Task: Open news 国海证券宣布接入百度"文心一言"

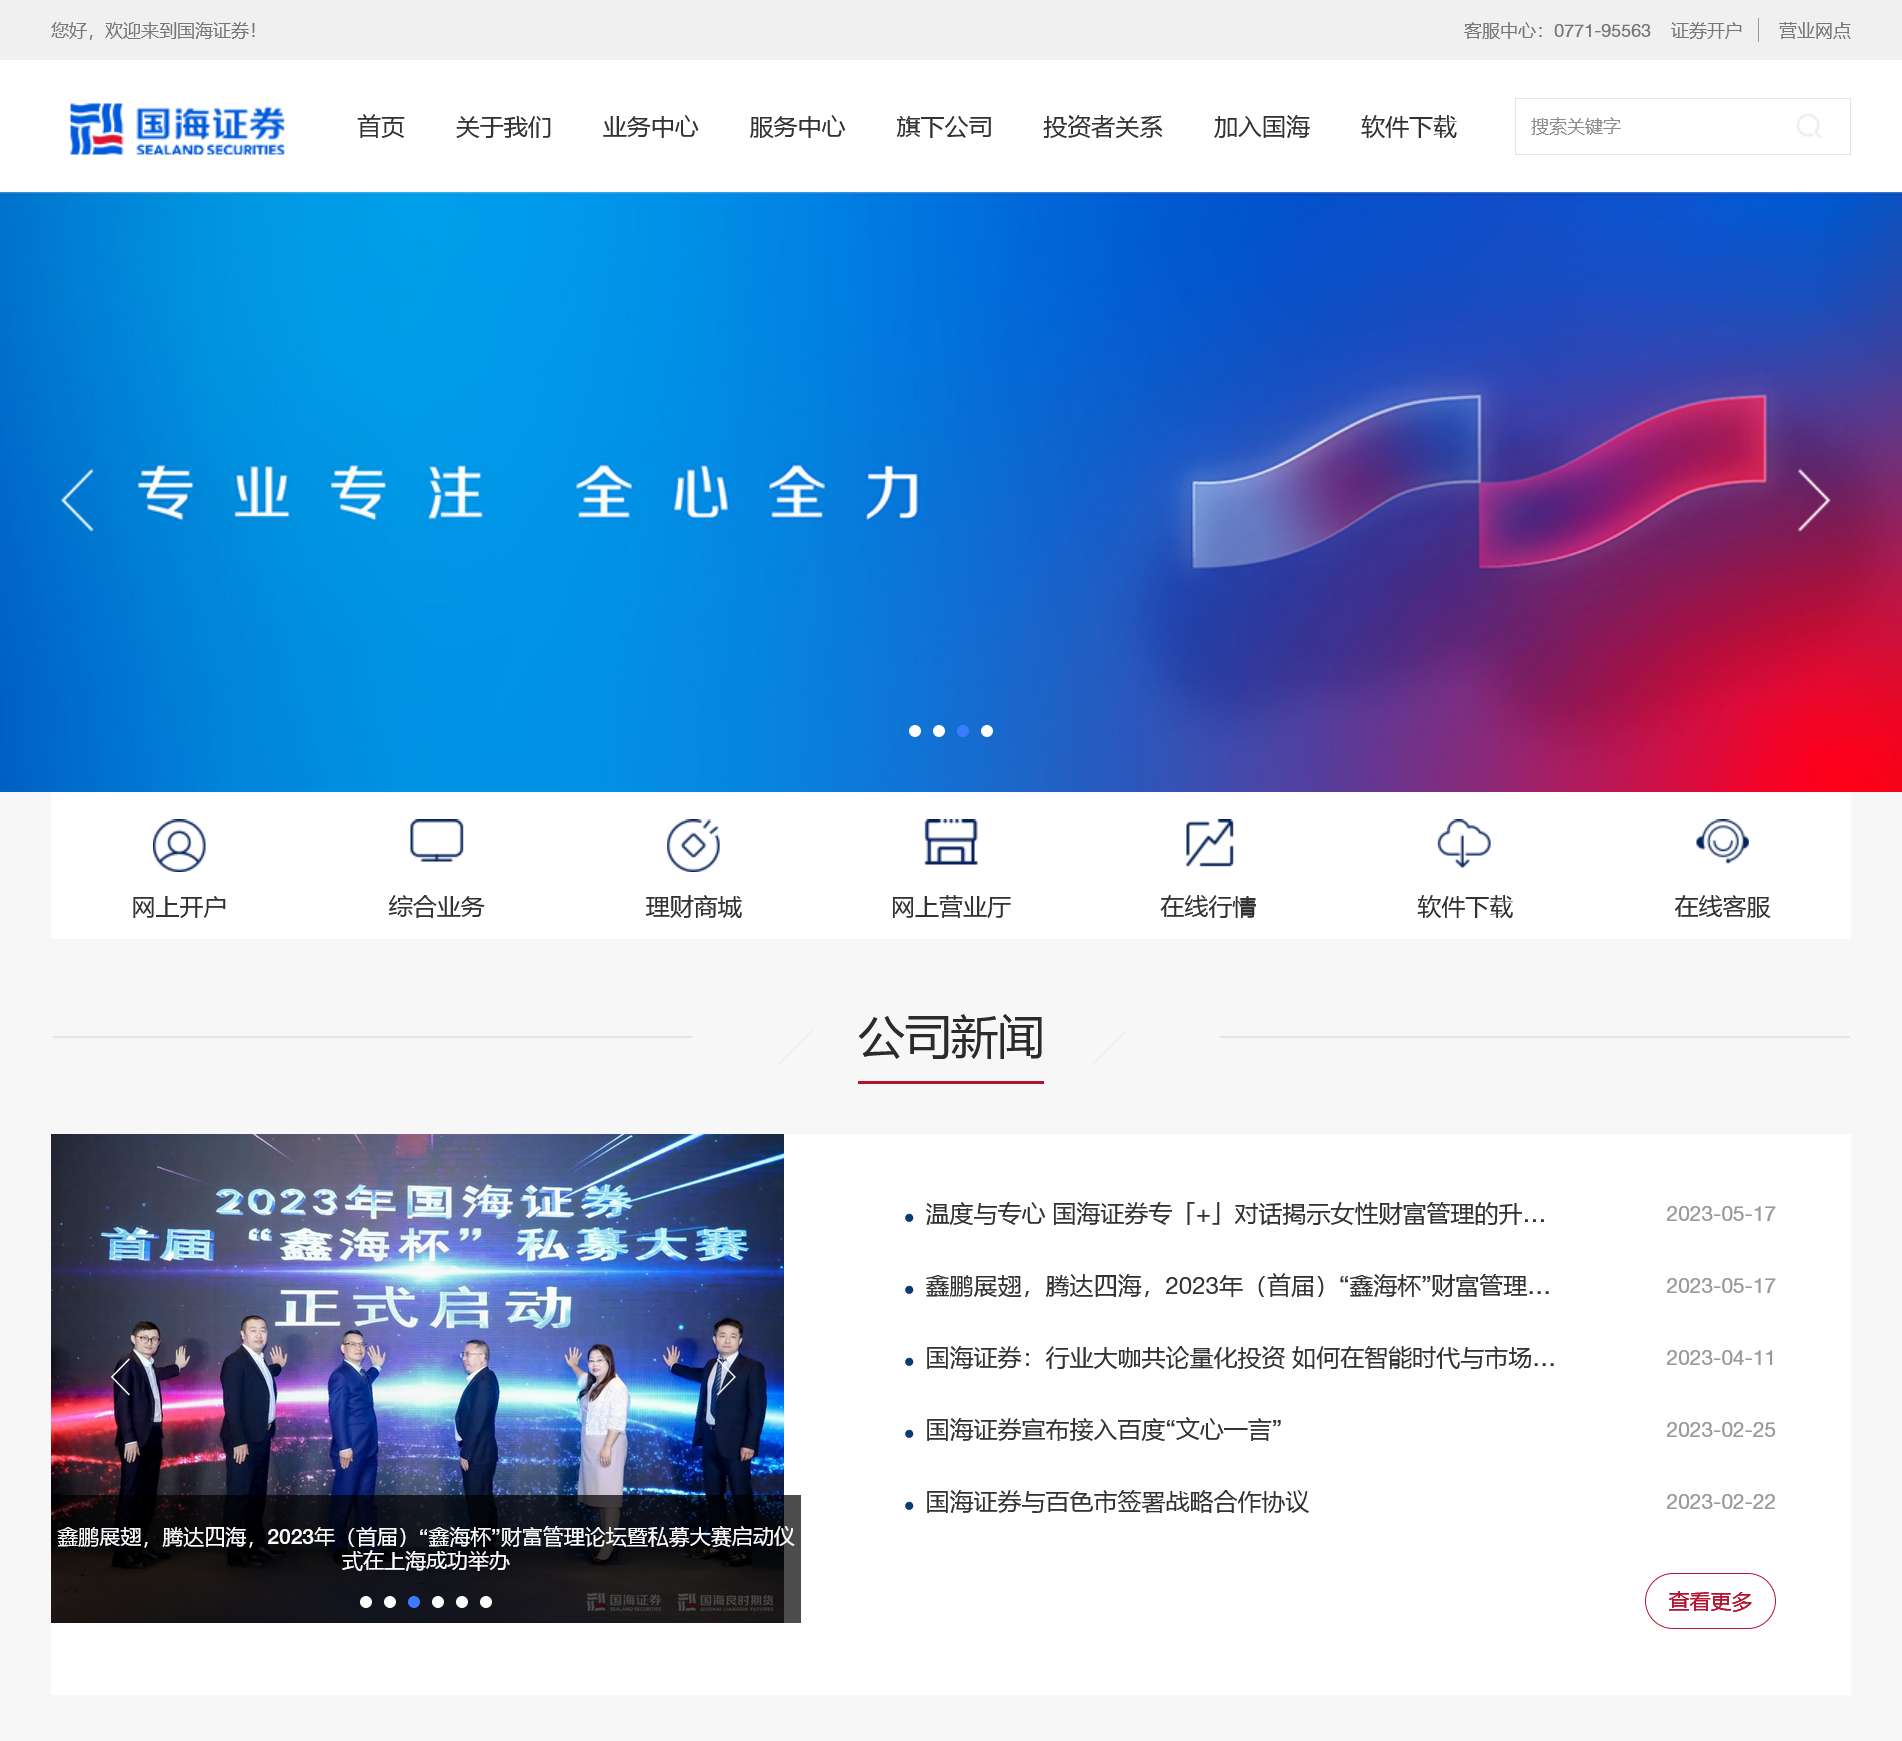Action: point(1103,1430)
